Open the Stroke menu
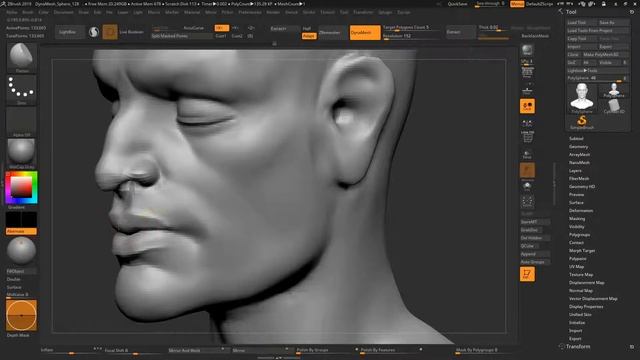The width and height of the screenshot is (640, 360). click(x=309, y=12)
